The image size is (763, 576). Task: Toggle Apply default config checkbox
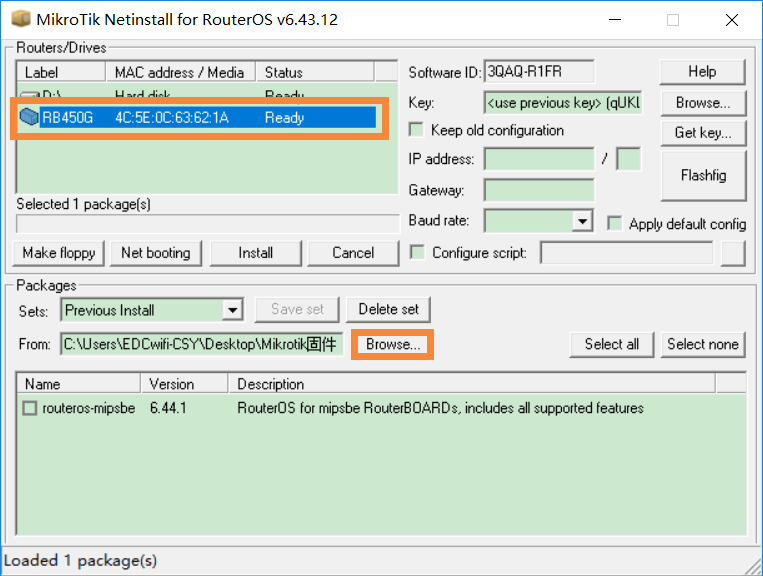click(x=615, y=224)
